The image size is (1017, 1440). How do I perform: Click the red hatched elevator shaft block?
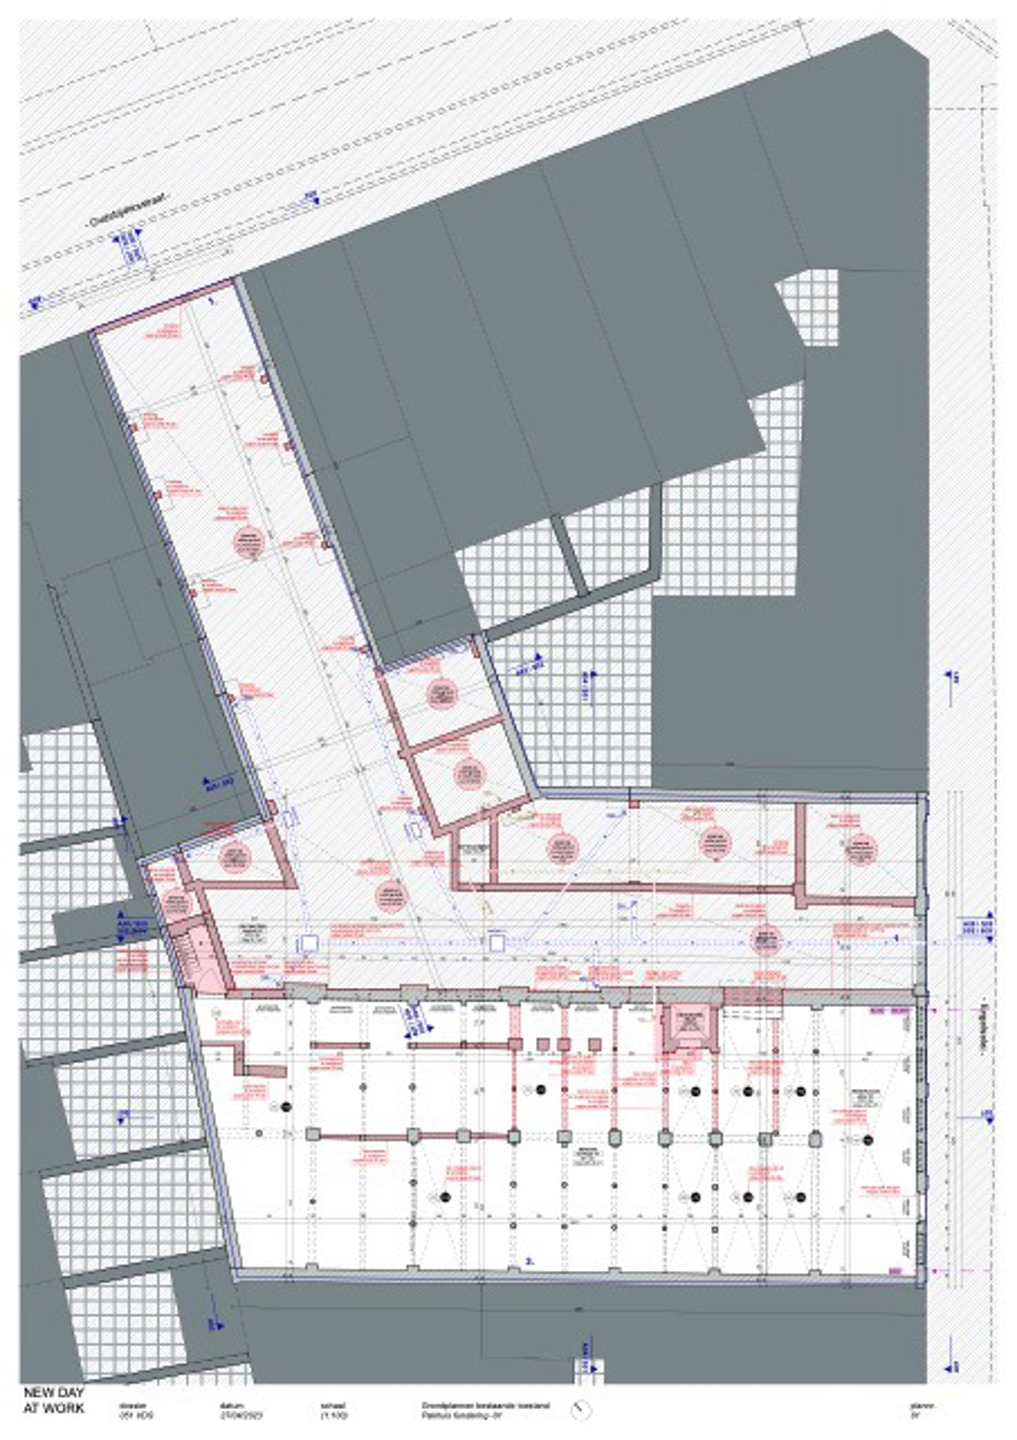688,1023
